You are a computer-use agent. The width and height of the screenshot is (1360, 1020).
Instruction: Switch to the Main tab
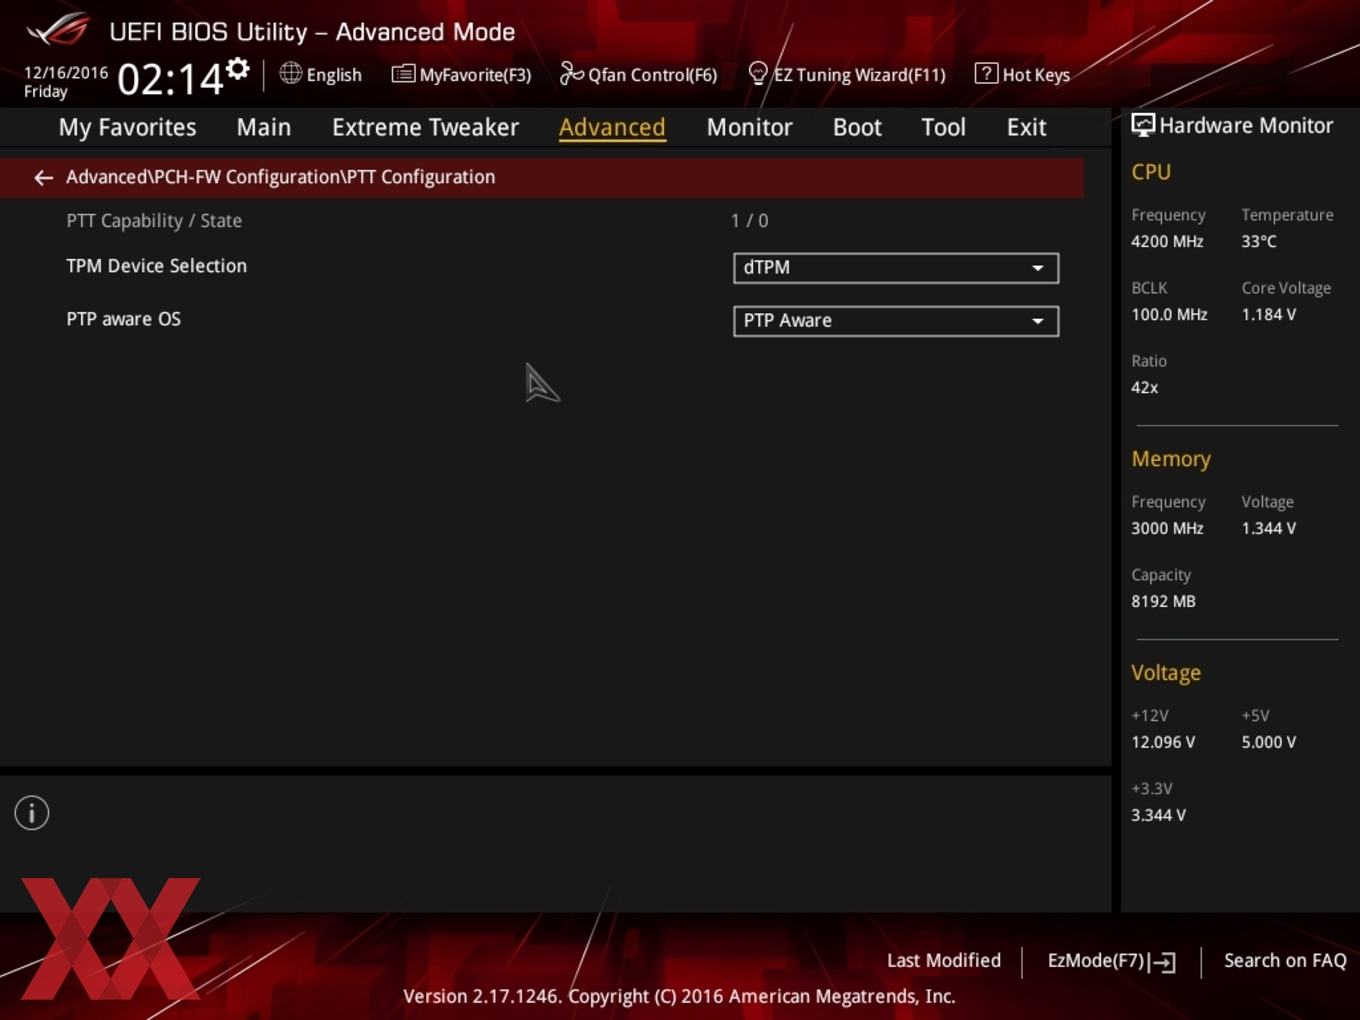(x=264, y=127)
